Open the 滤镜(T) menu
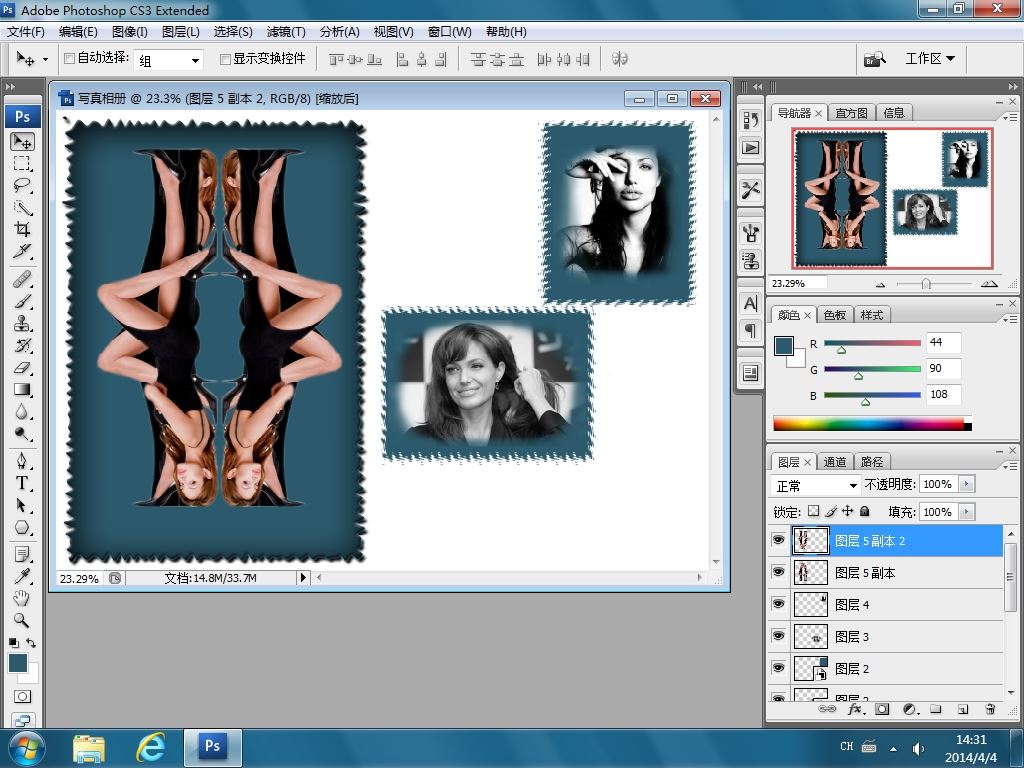 point(285,31)
